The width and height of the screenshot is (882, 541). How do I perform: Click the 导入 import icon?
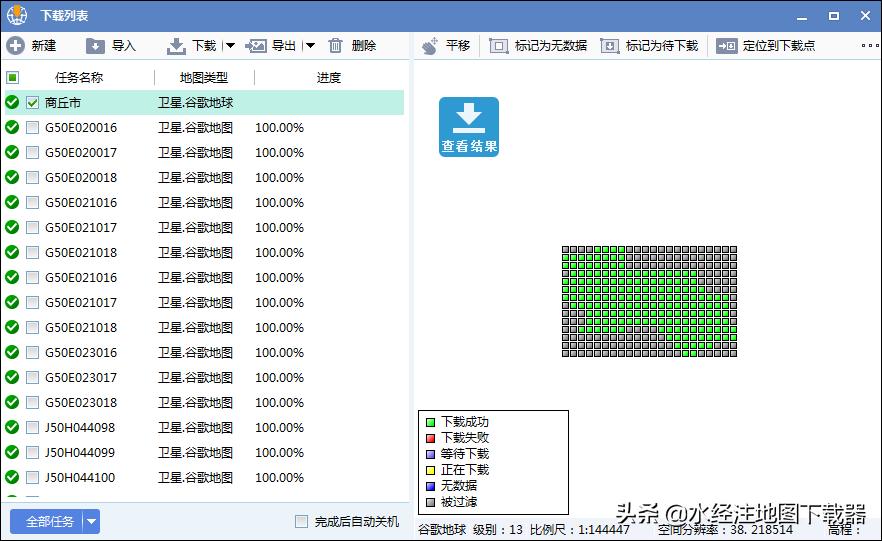point(95,46)
